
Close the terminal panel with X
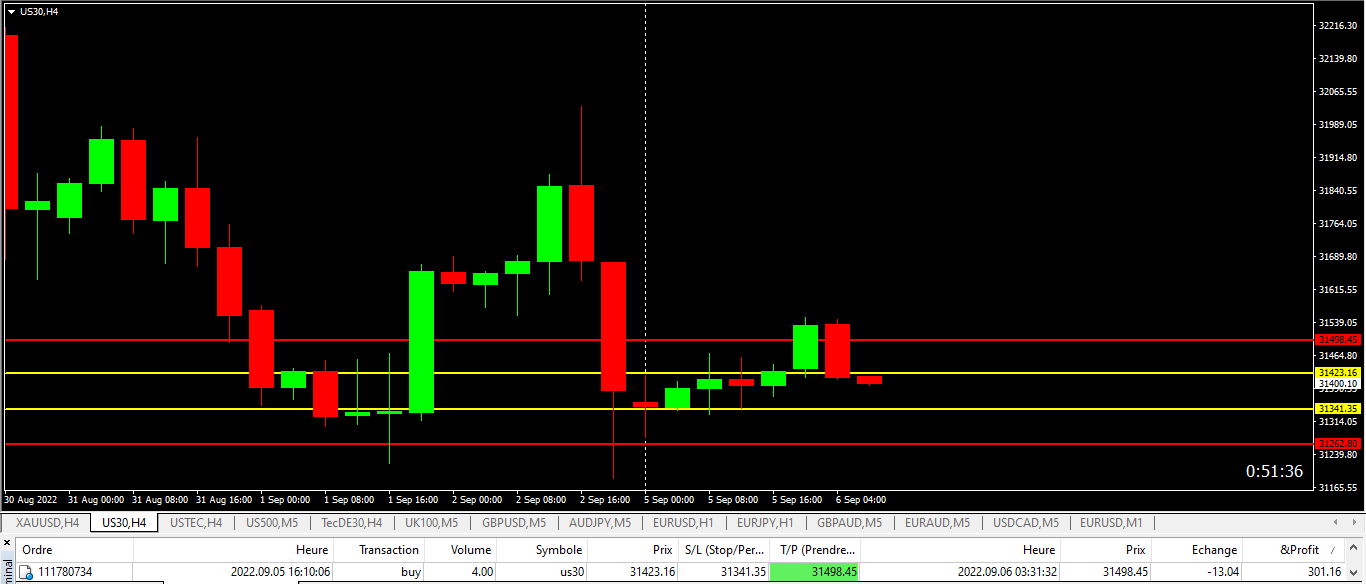[x=8, y=544]
